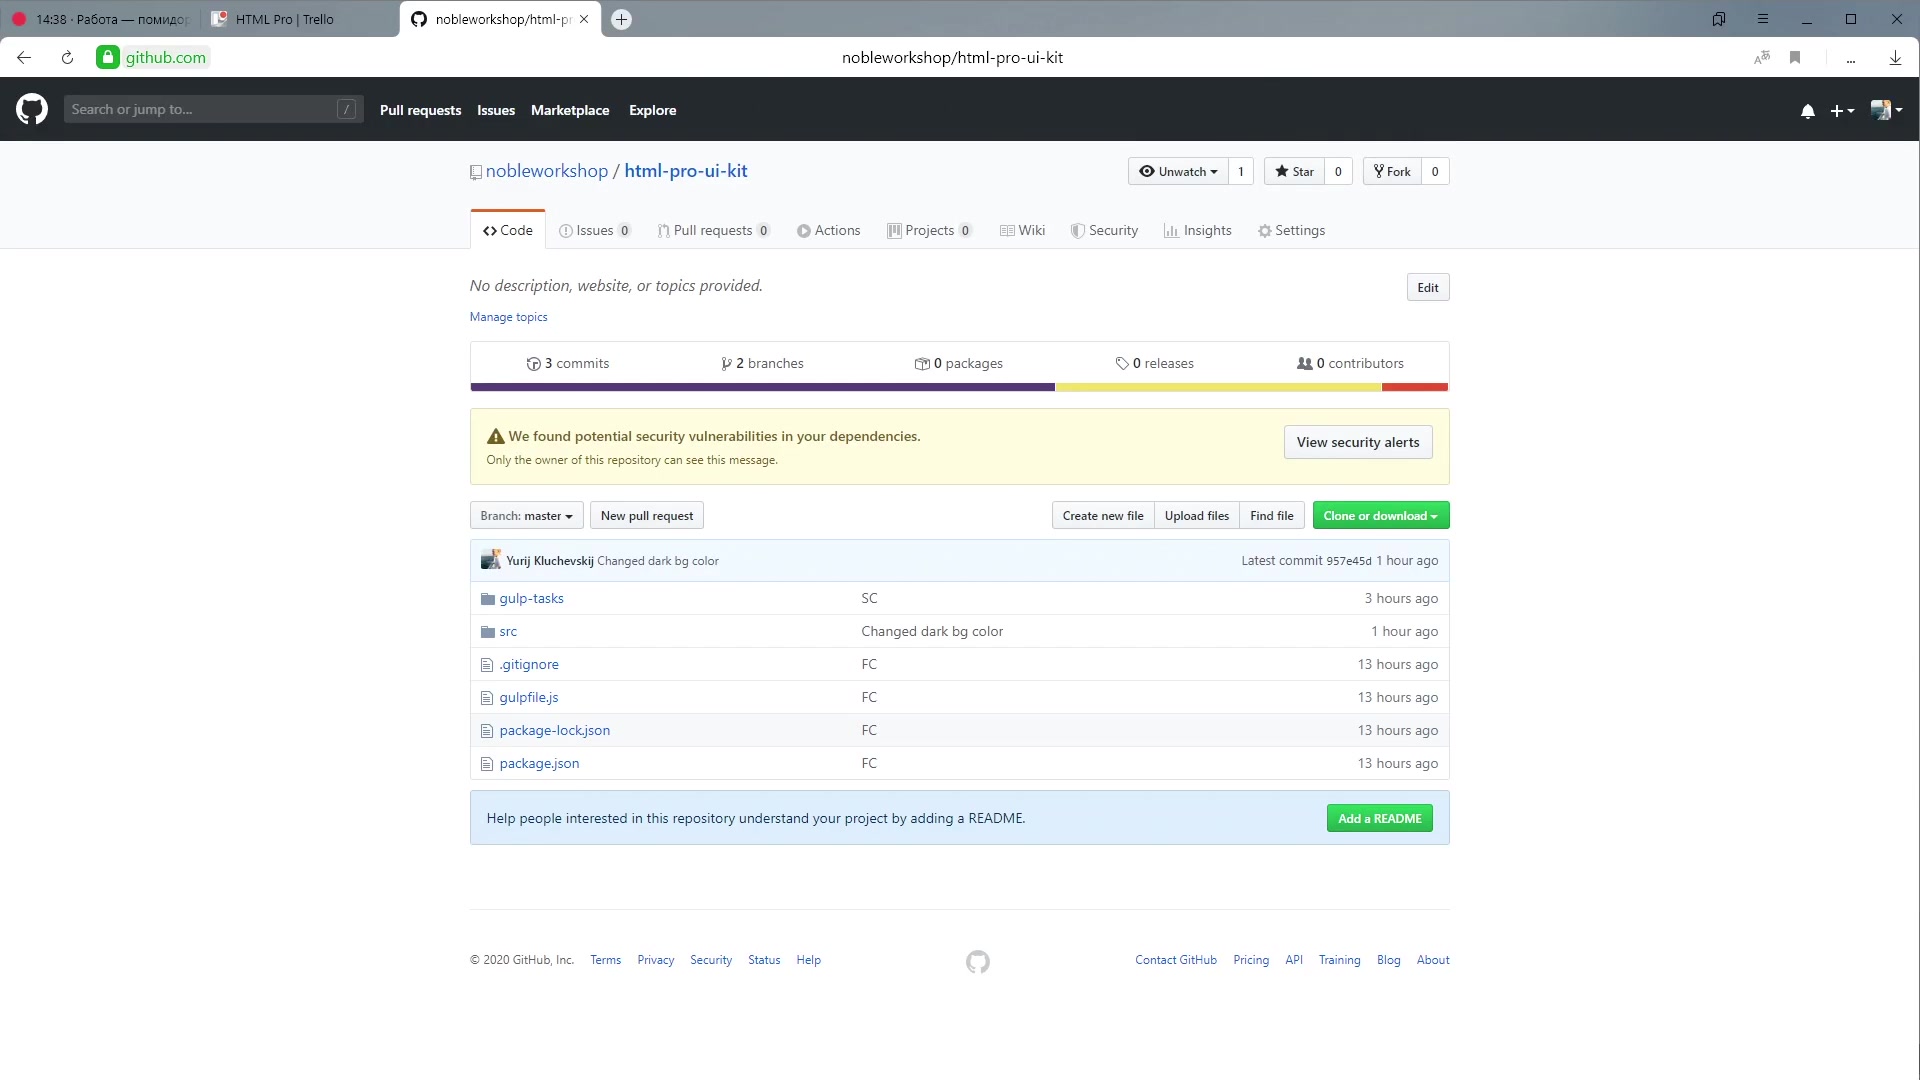Screen dimensions: 1920x1080
Task: Open the browser hamburger menu
Action: coord(1763,19)
